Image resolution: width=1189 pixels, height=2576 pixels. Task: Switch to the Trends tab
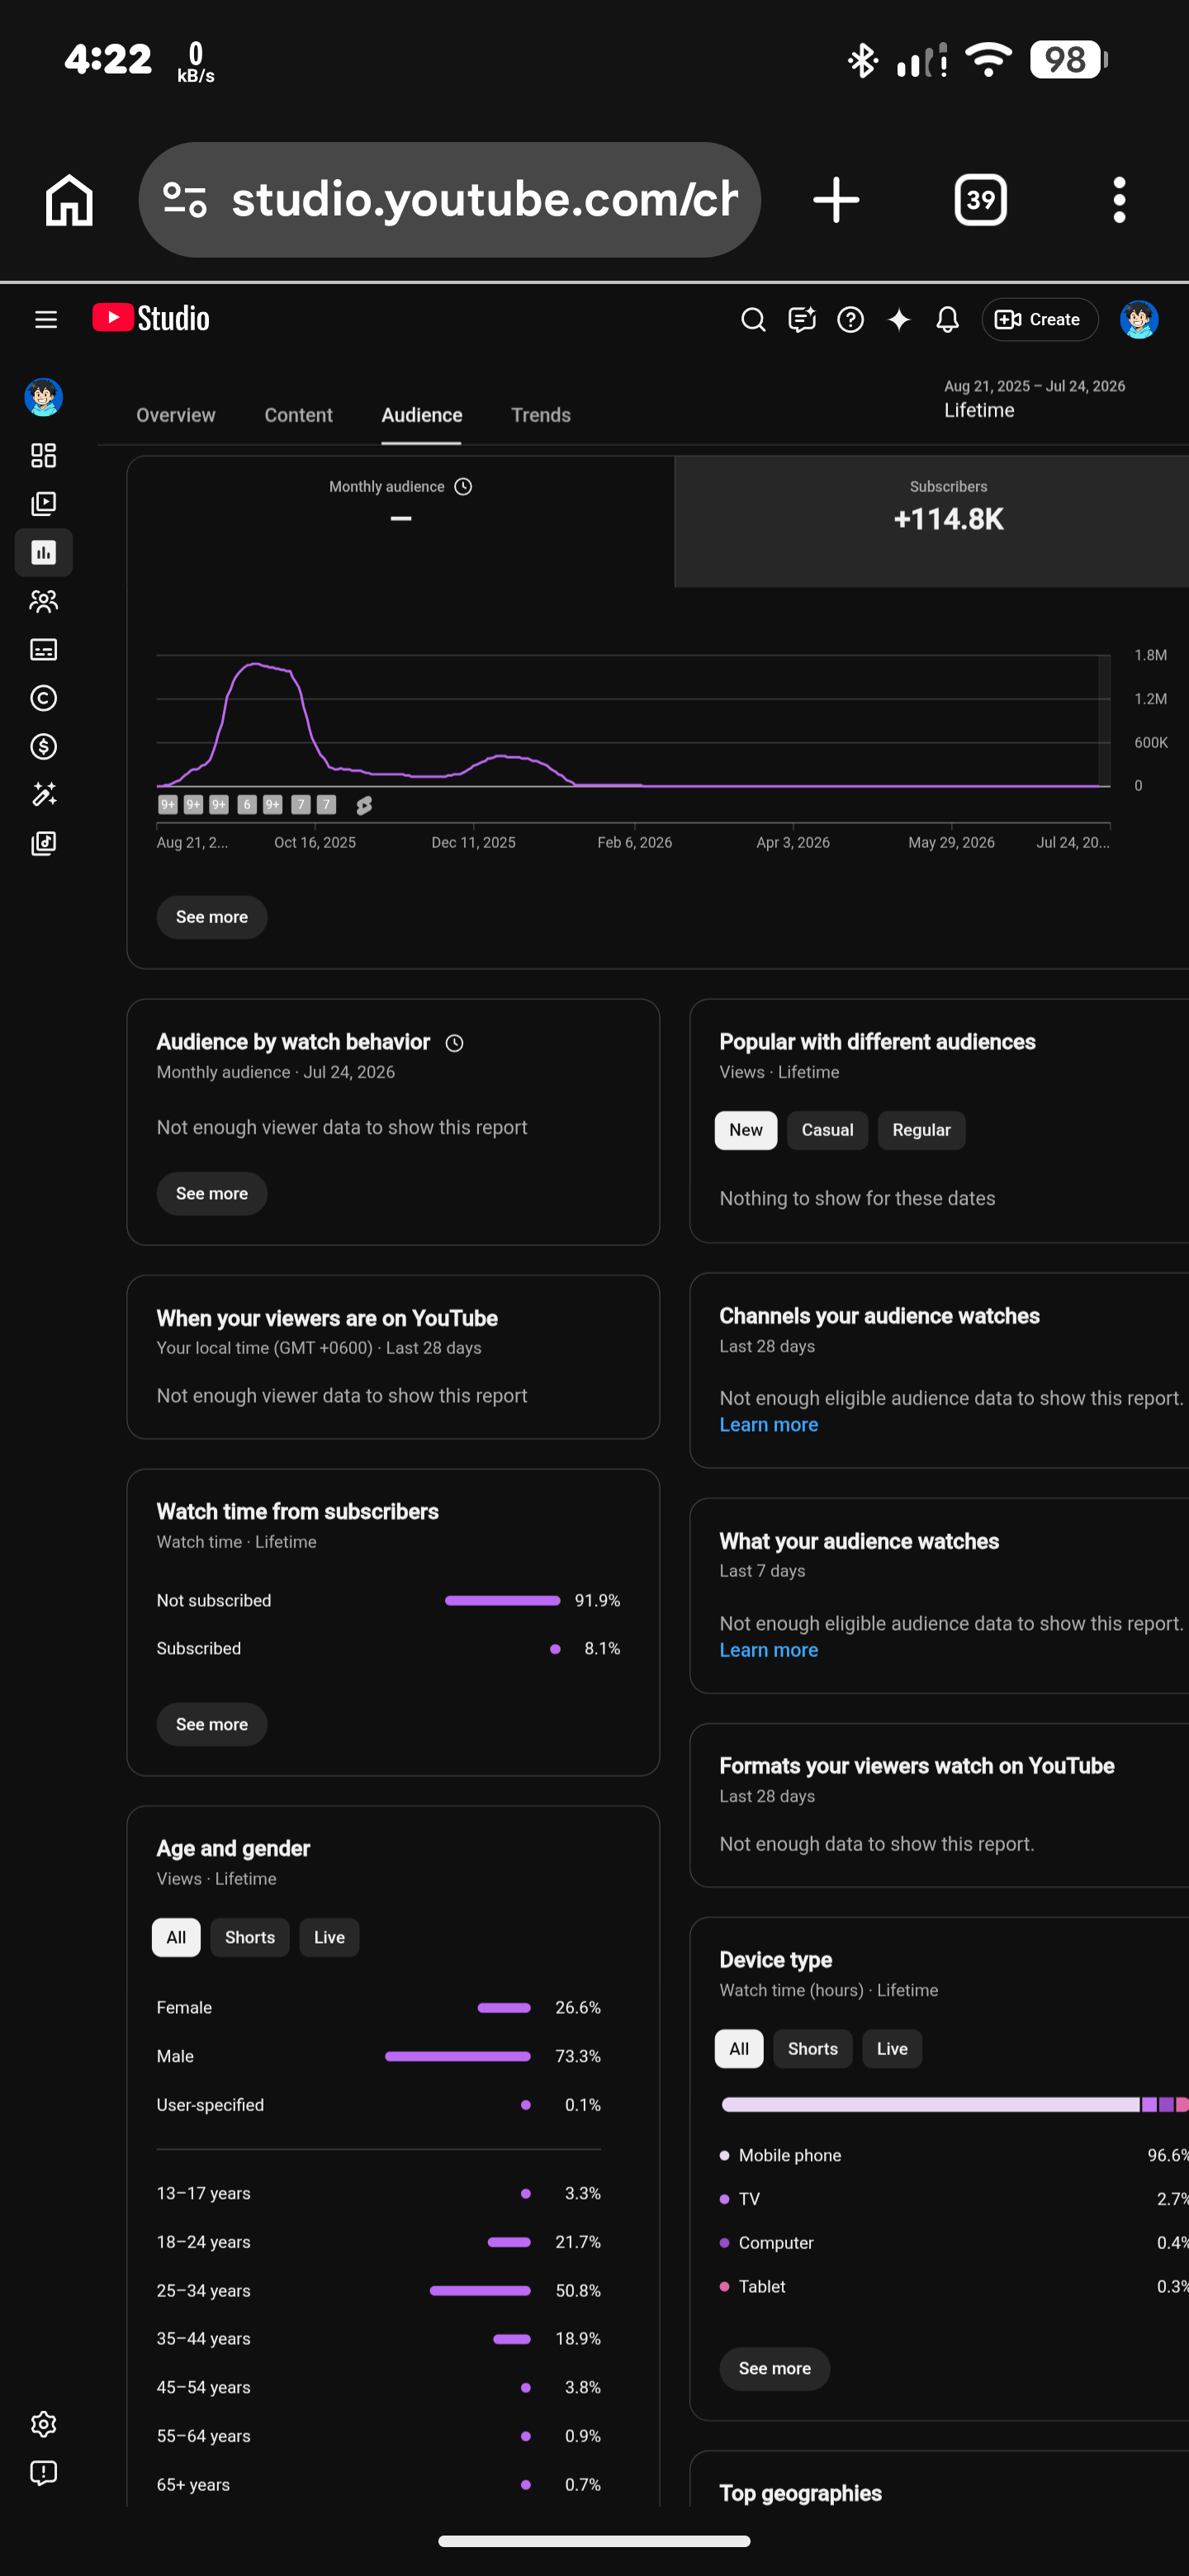point(541,415)
